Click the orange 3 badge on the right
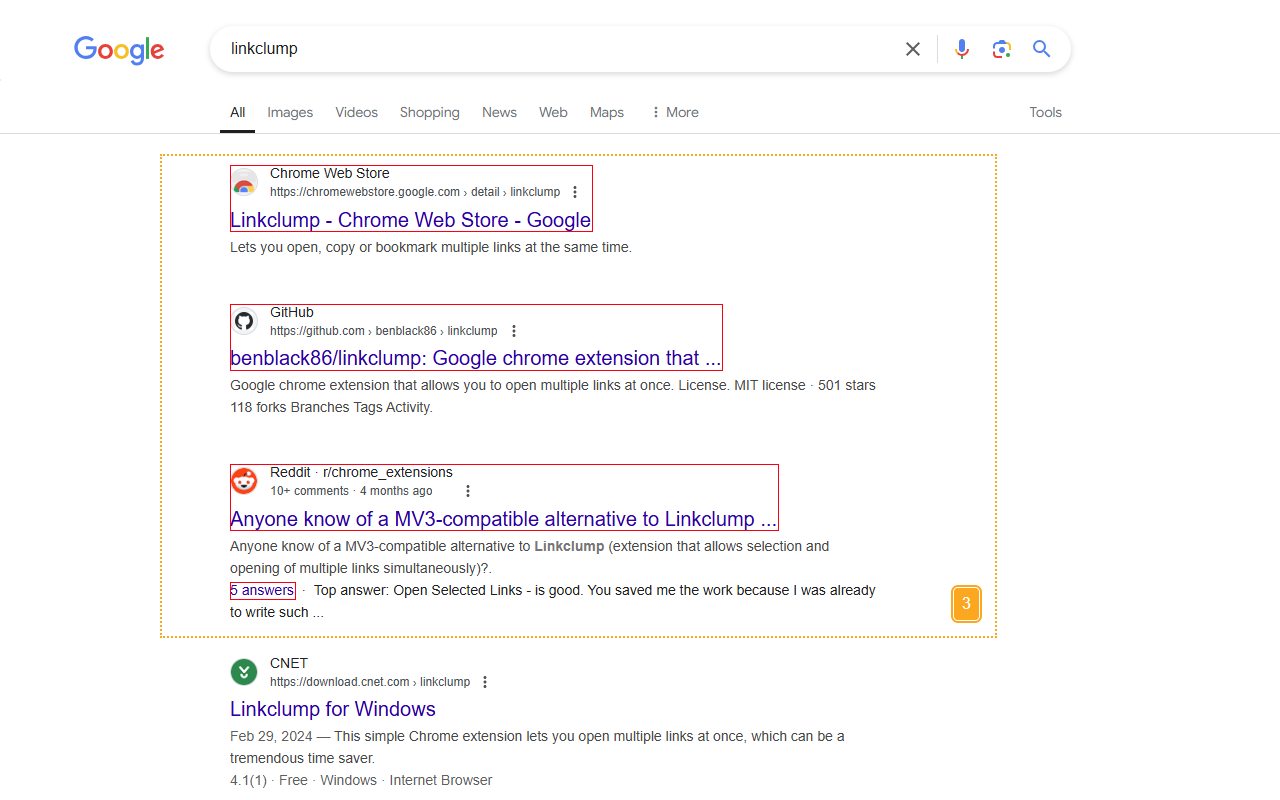 pos(966,603)
